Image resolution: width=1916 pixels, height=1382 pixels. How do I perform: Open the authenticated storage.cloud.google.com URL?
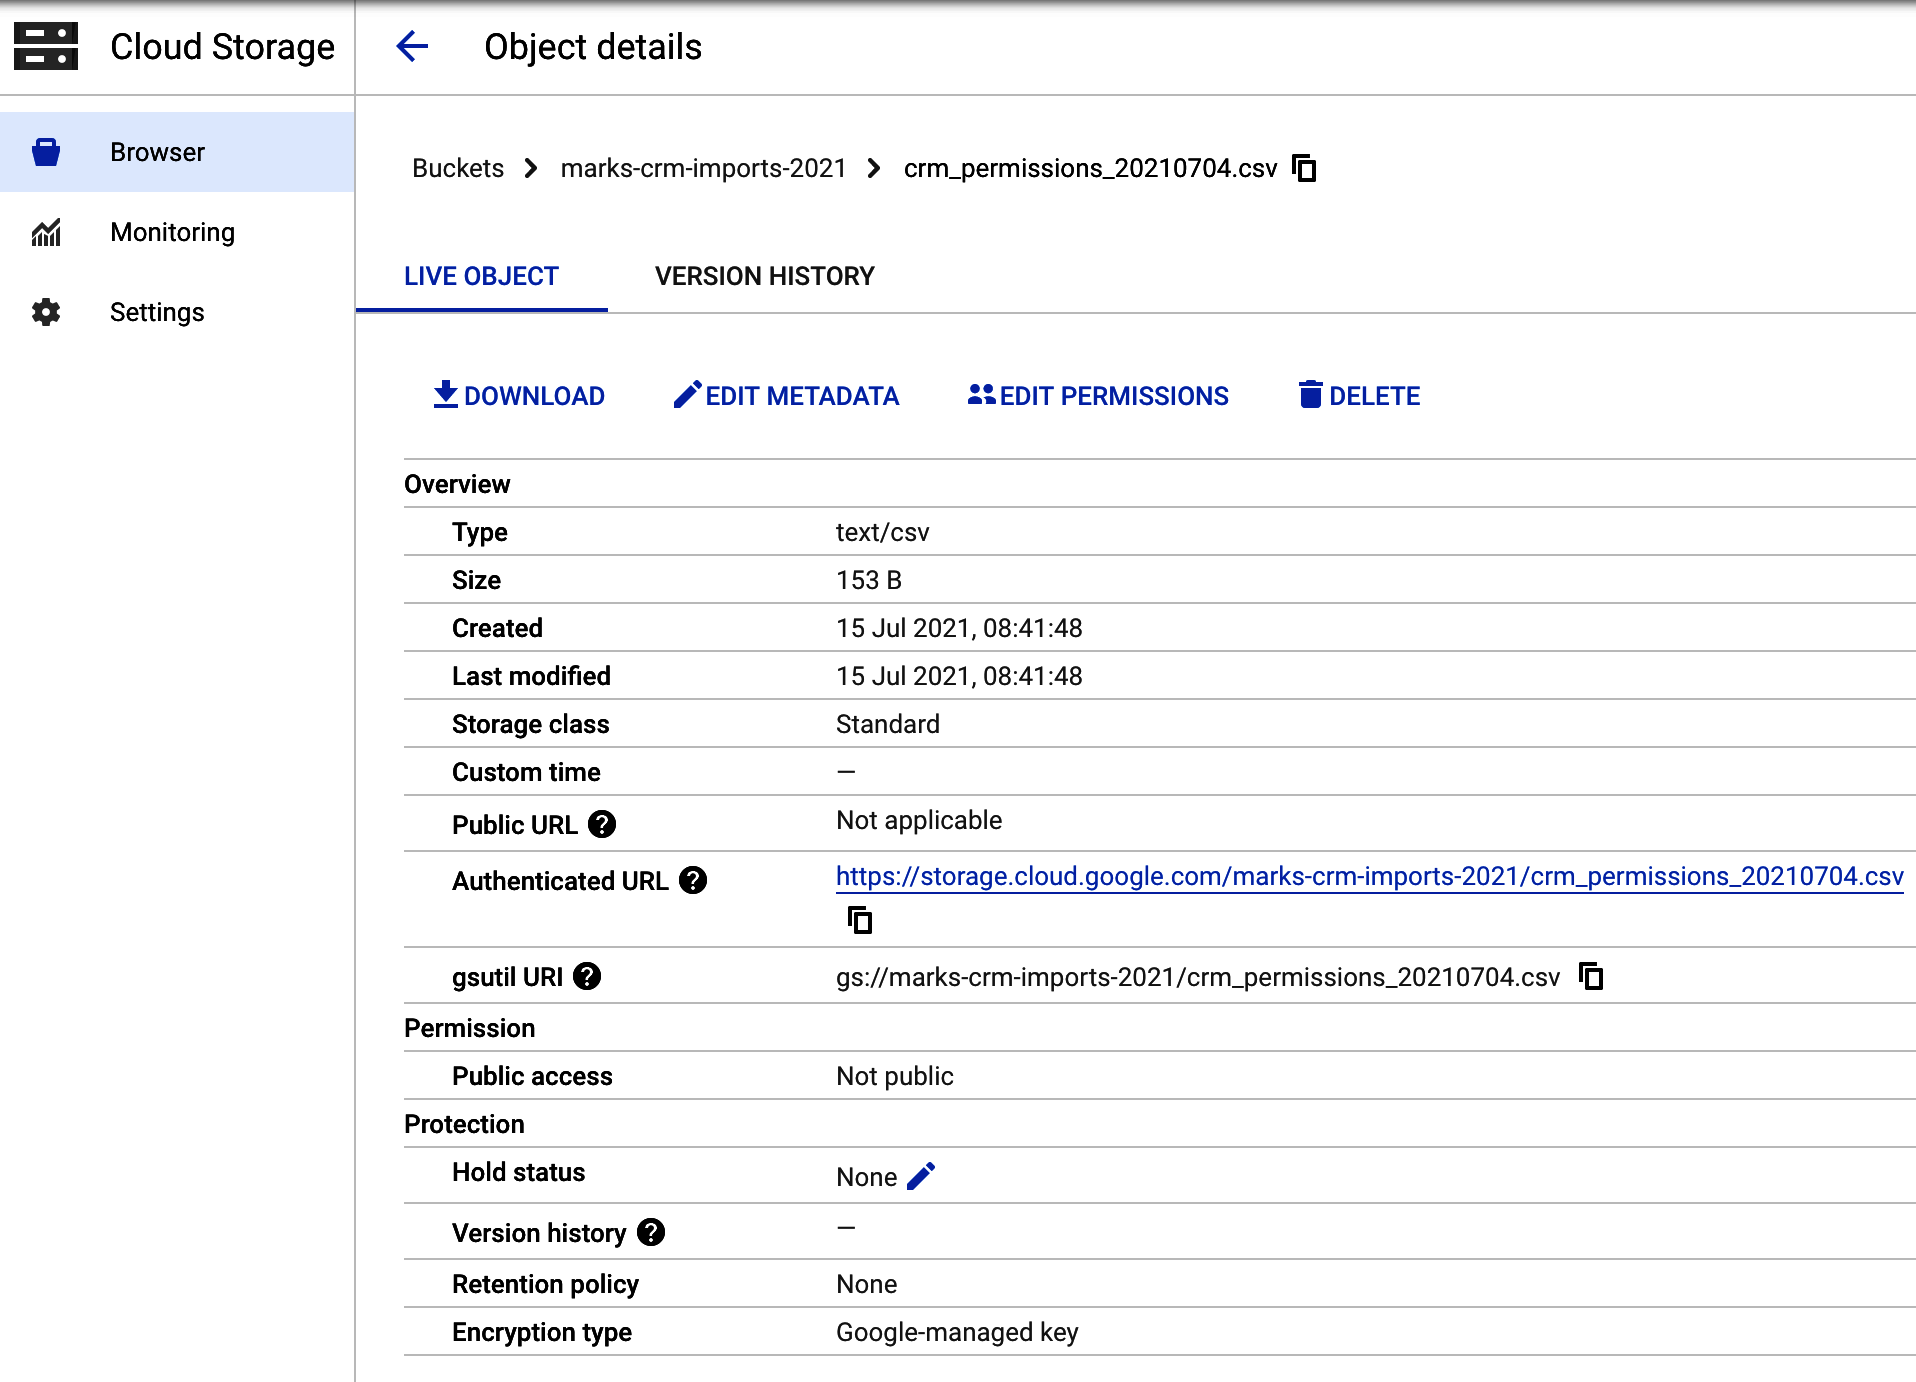(x=1369, y=876)
